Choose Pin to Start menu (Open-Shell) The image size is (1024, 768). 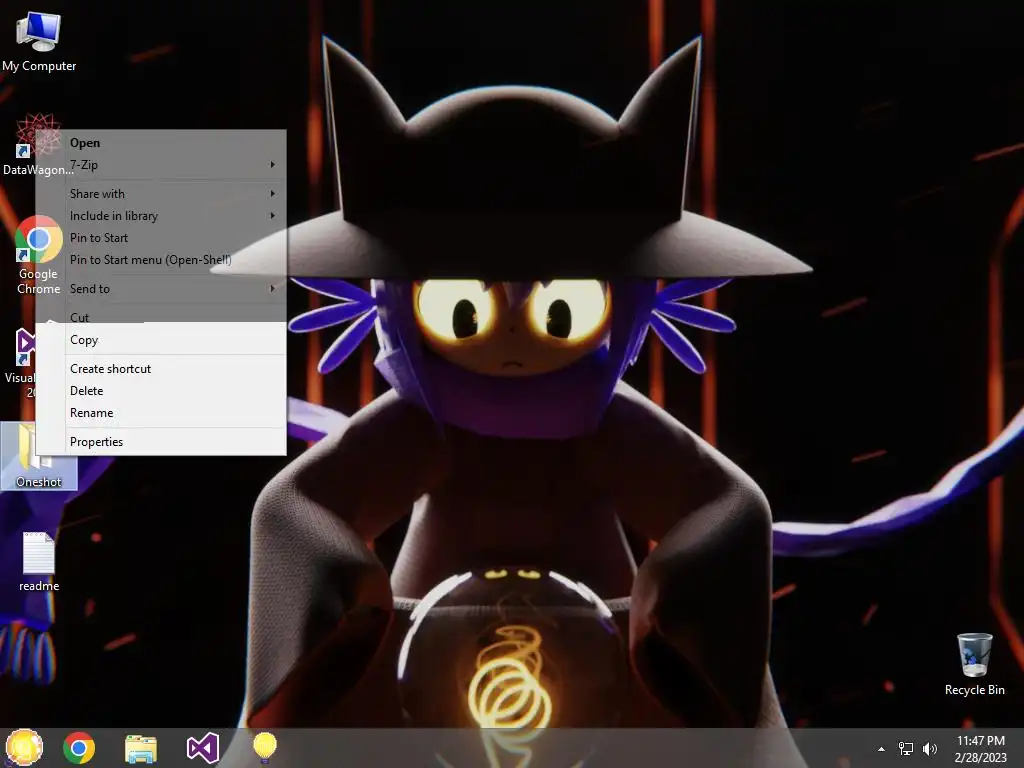coord(161,261)
